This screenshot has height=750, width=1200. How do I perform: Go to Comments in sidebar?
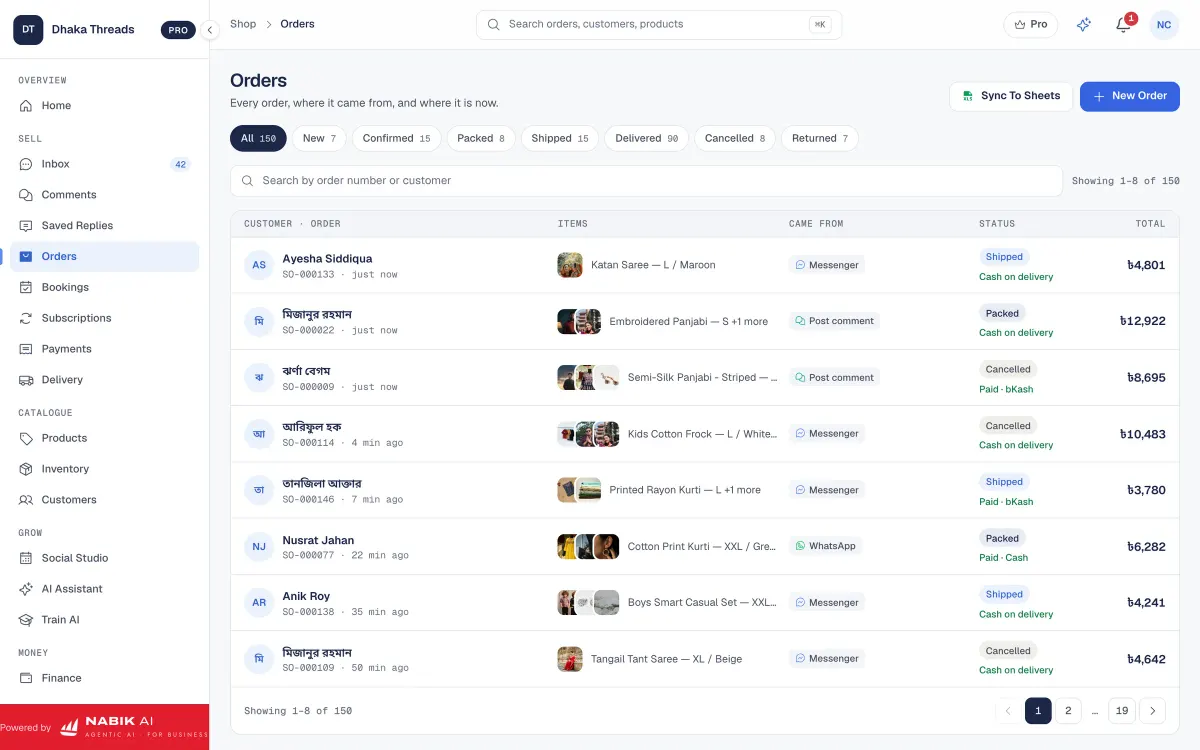coord(104,195)
